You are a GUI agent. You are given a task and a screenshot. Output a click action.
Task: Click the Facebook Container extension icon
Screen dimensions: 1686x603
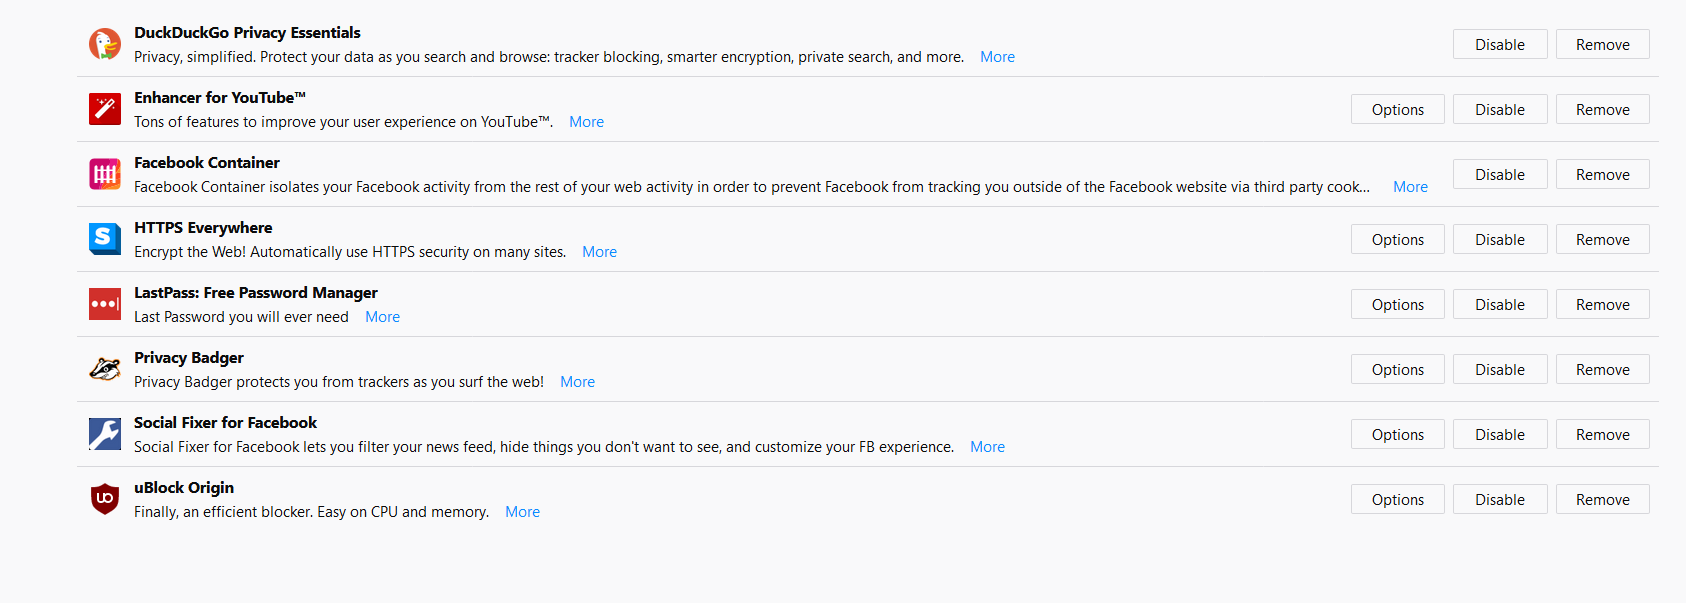click(105, 174)
